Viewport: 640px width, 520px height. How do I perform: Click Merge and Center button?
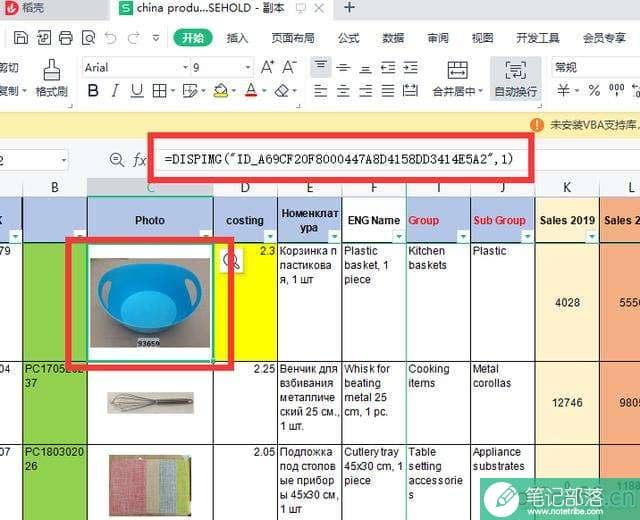coord(458,79)
